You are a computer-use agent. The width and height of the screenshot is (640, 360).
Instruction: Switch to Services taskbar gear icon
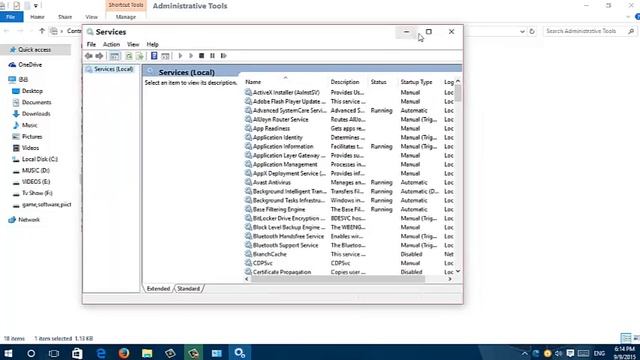click(240, 353)
